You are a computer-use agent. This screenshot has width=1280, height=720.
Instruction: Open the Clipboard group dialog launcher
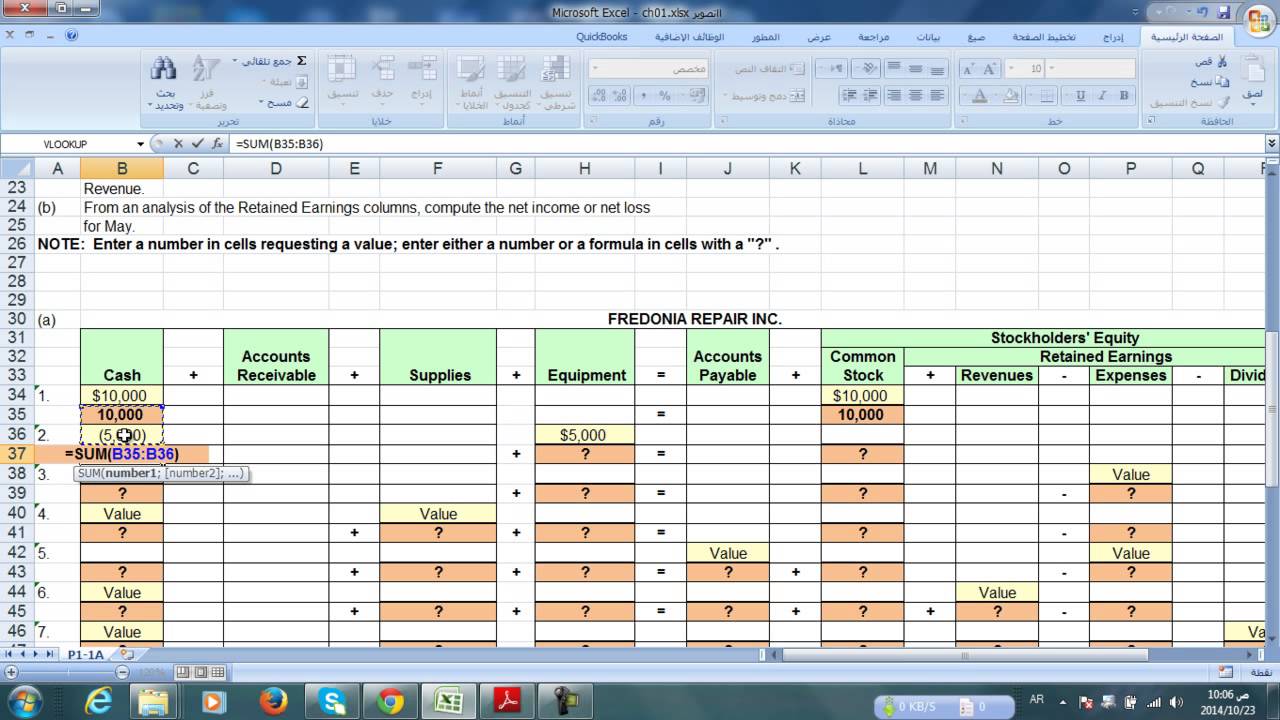click(1152, 121)
